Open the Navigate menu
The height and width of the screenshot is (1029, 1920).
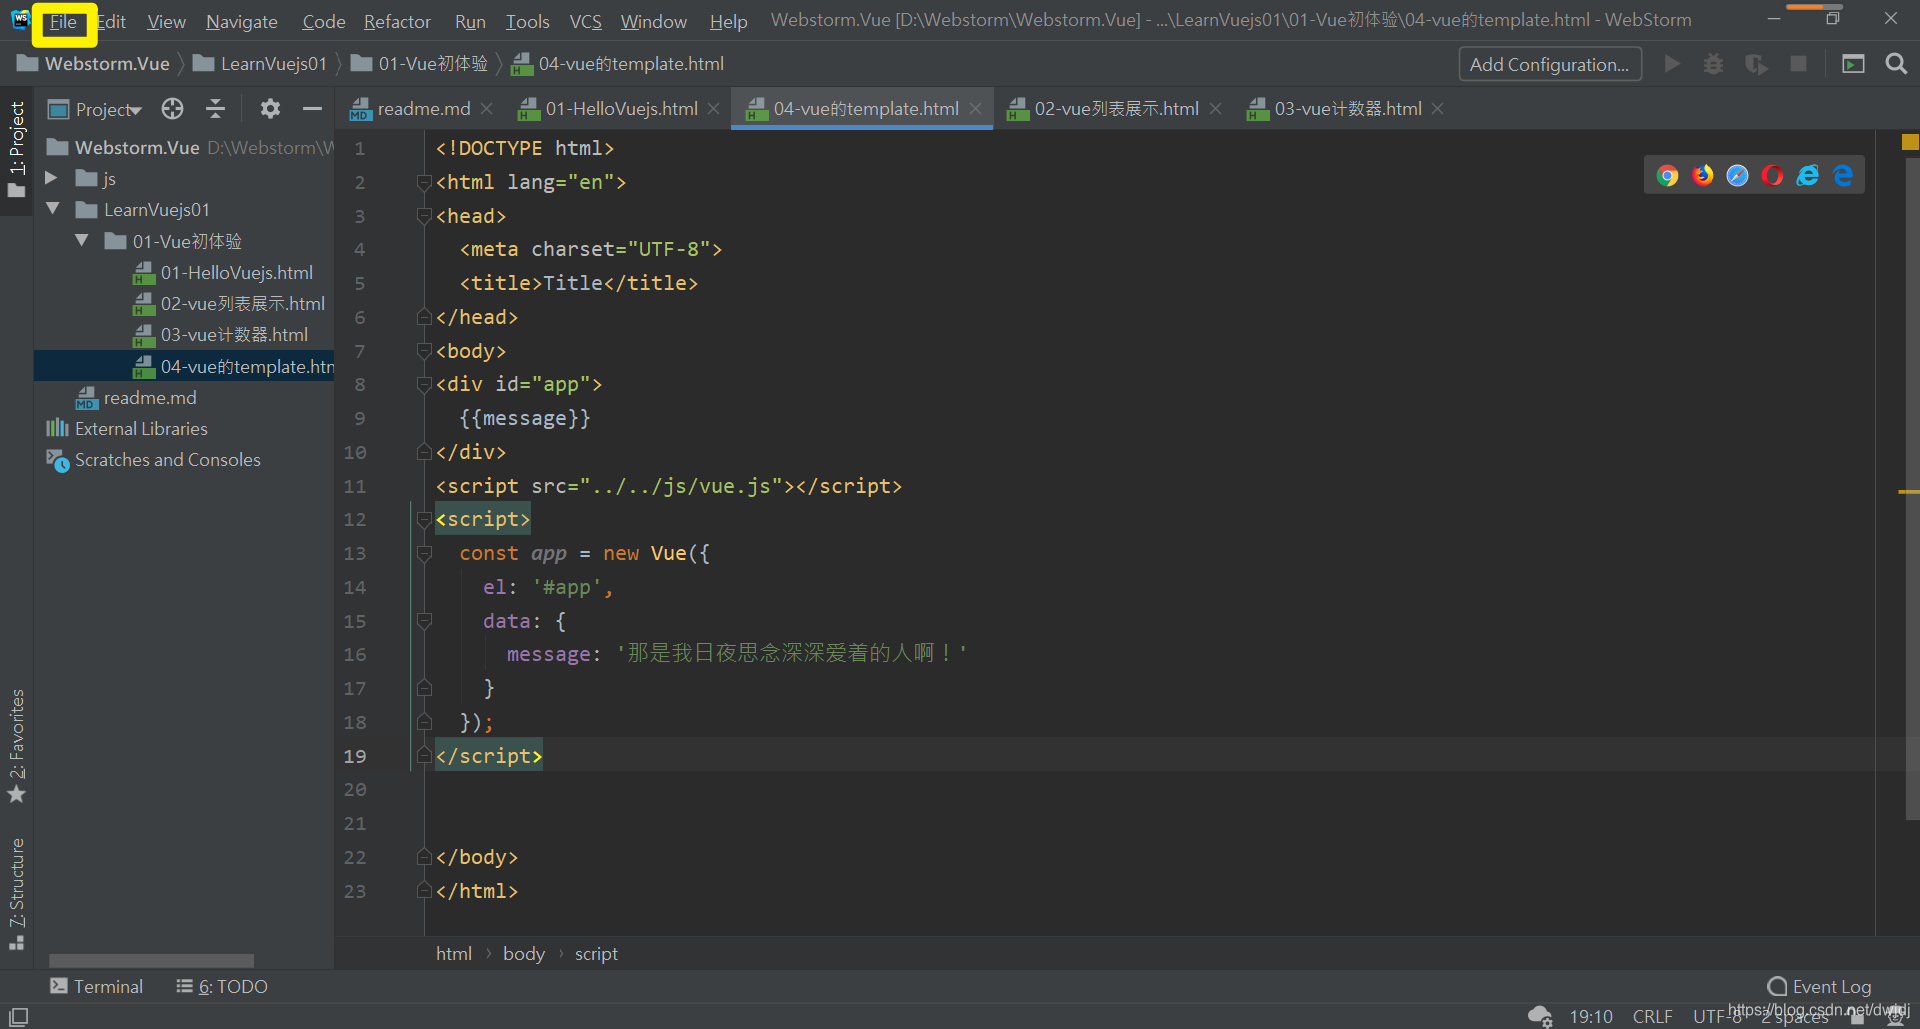point(242,22)
